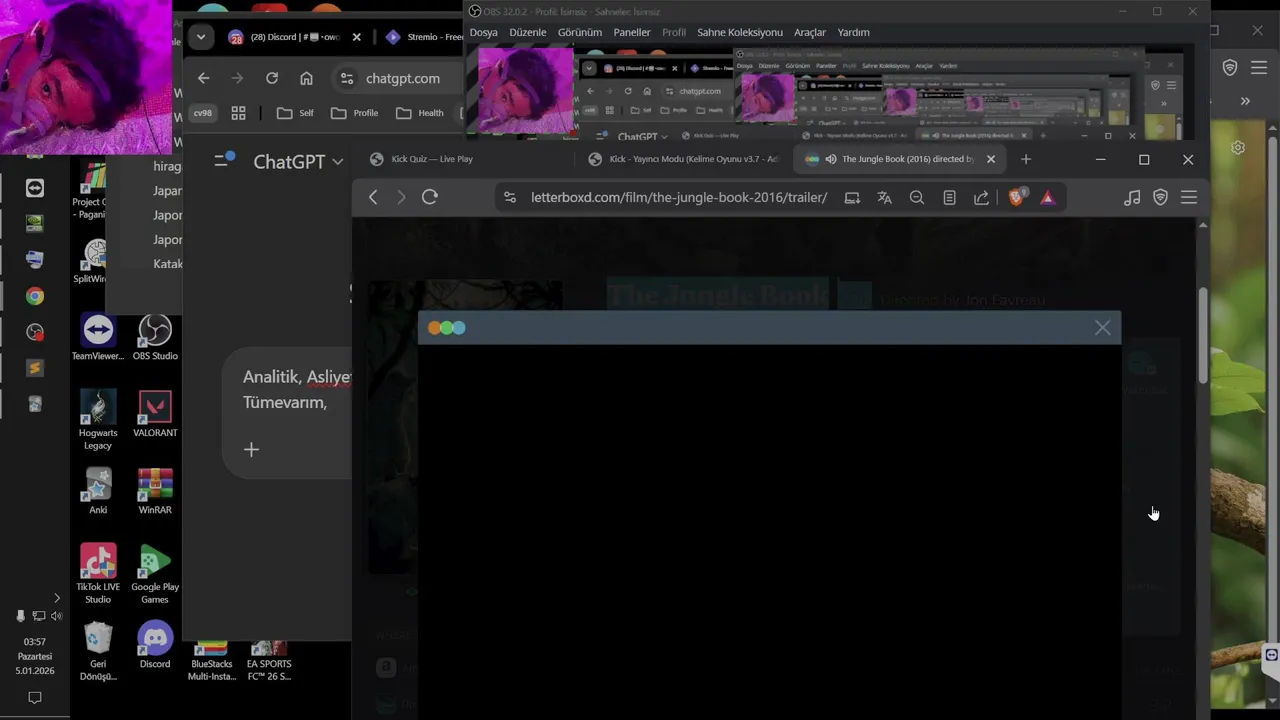Toggle the ChatGPT sidebar
Viewport: 1280px width, 720px height.
224,160
